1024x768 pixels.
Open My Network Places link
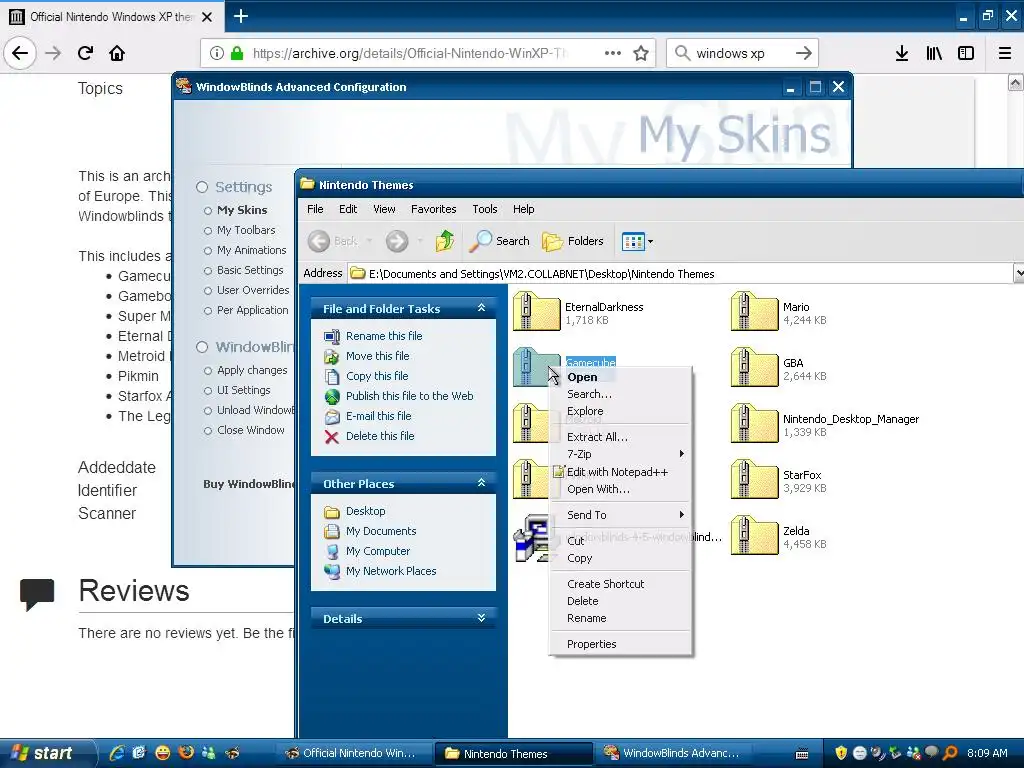pos(391,571)
